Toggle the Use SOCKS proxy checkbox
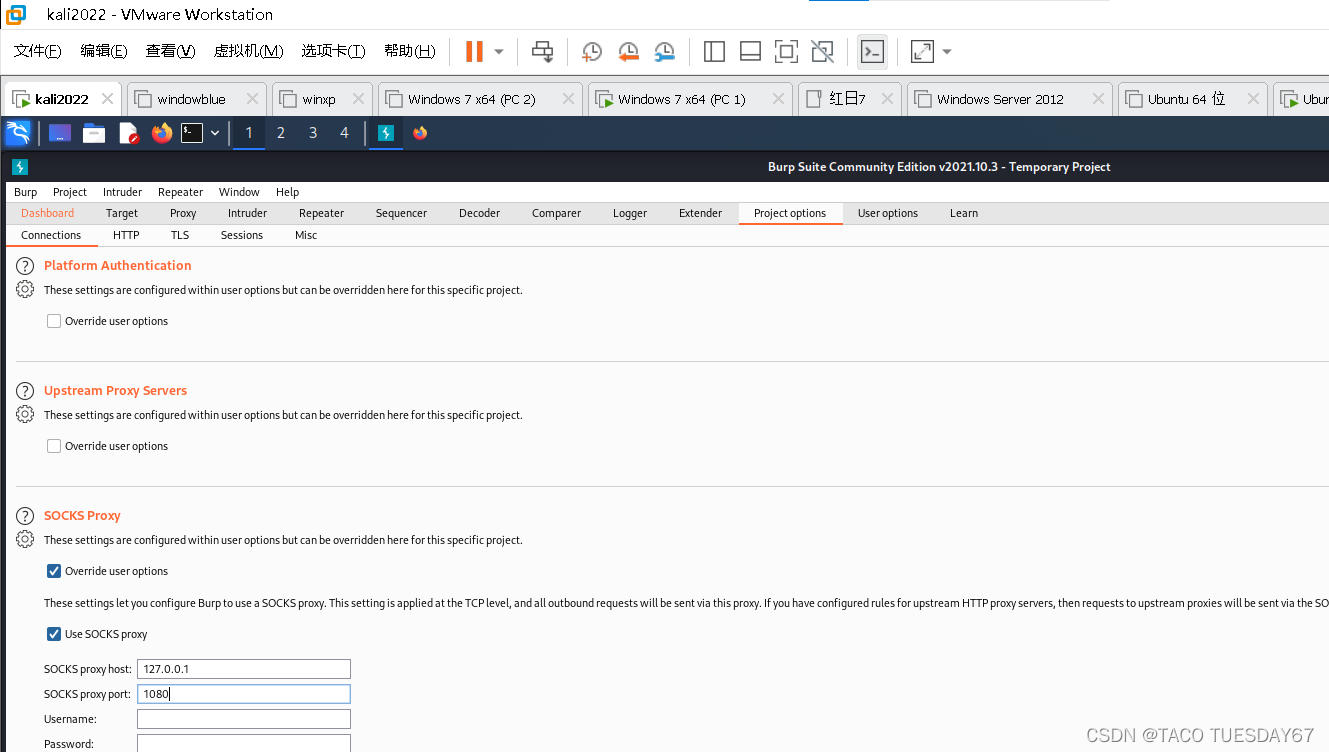 coord(54,634)
